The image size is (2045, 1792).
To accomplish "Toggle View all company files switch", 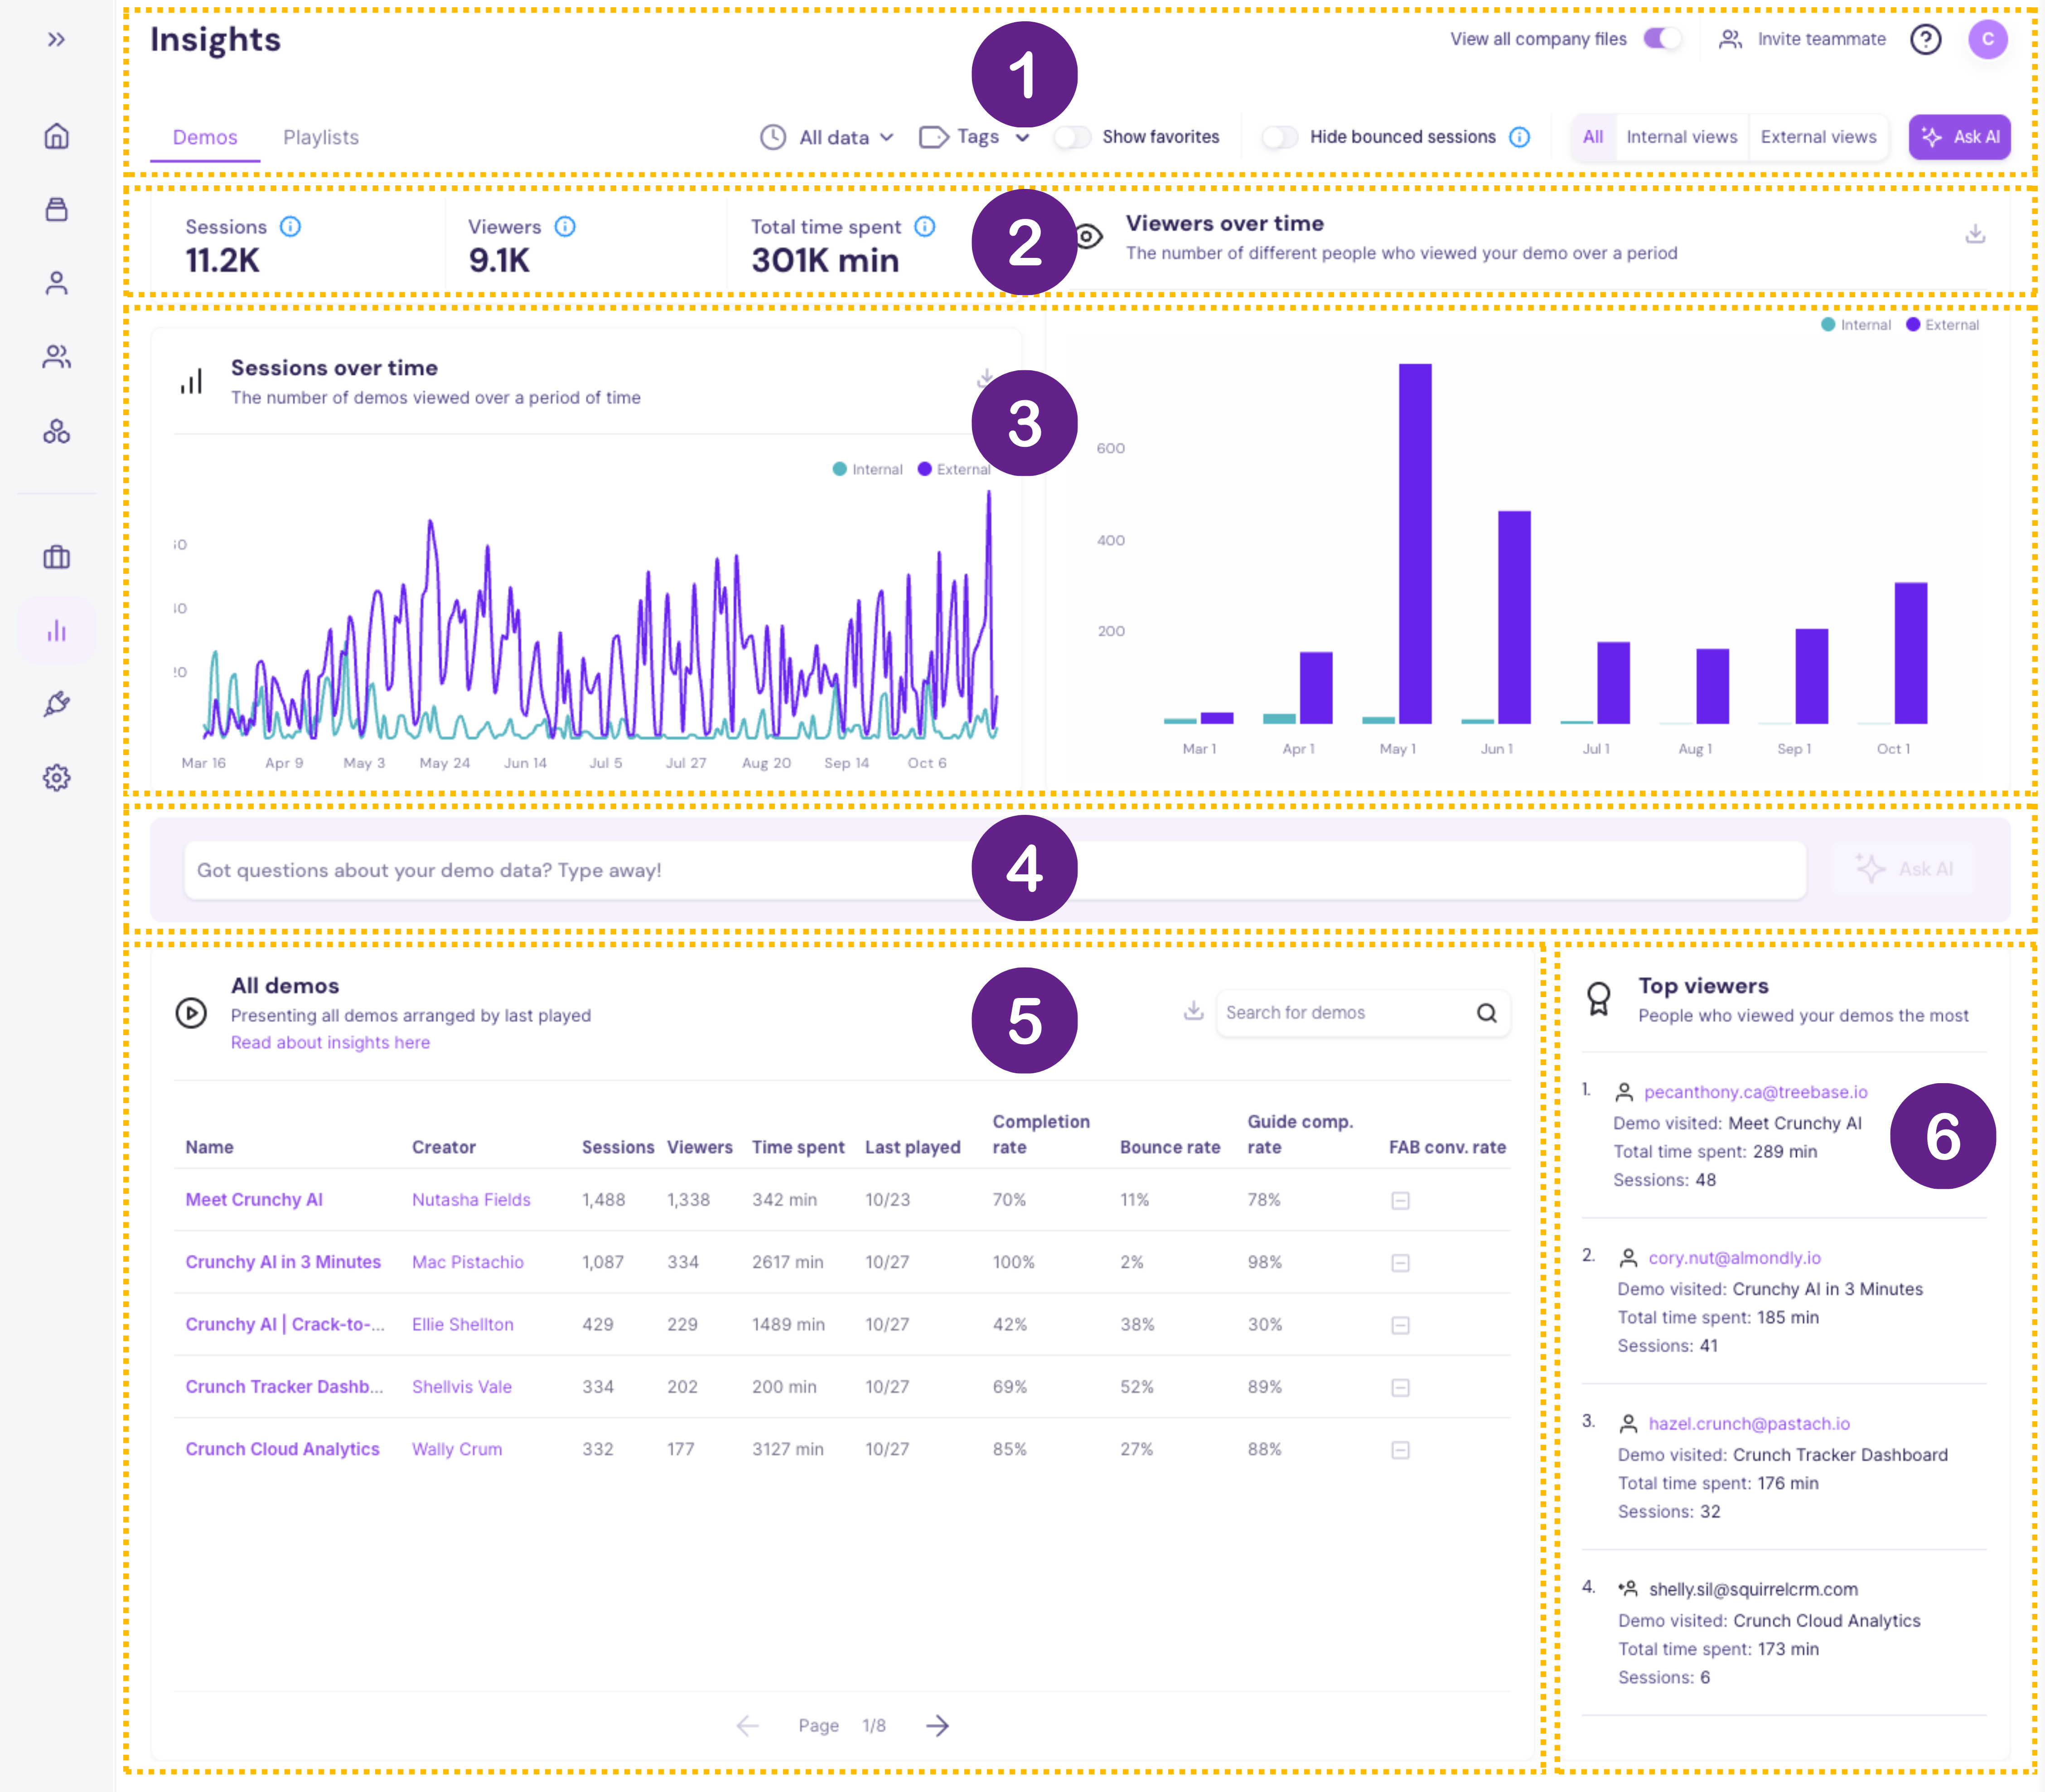I will [1662, 39].
